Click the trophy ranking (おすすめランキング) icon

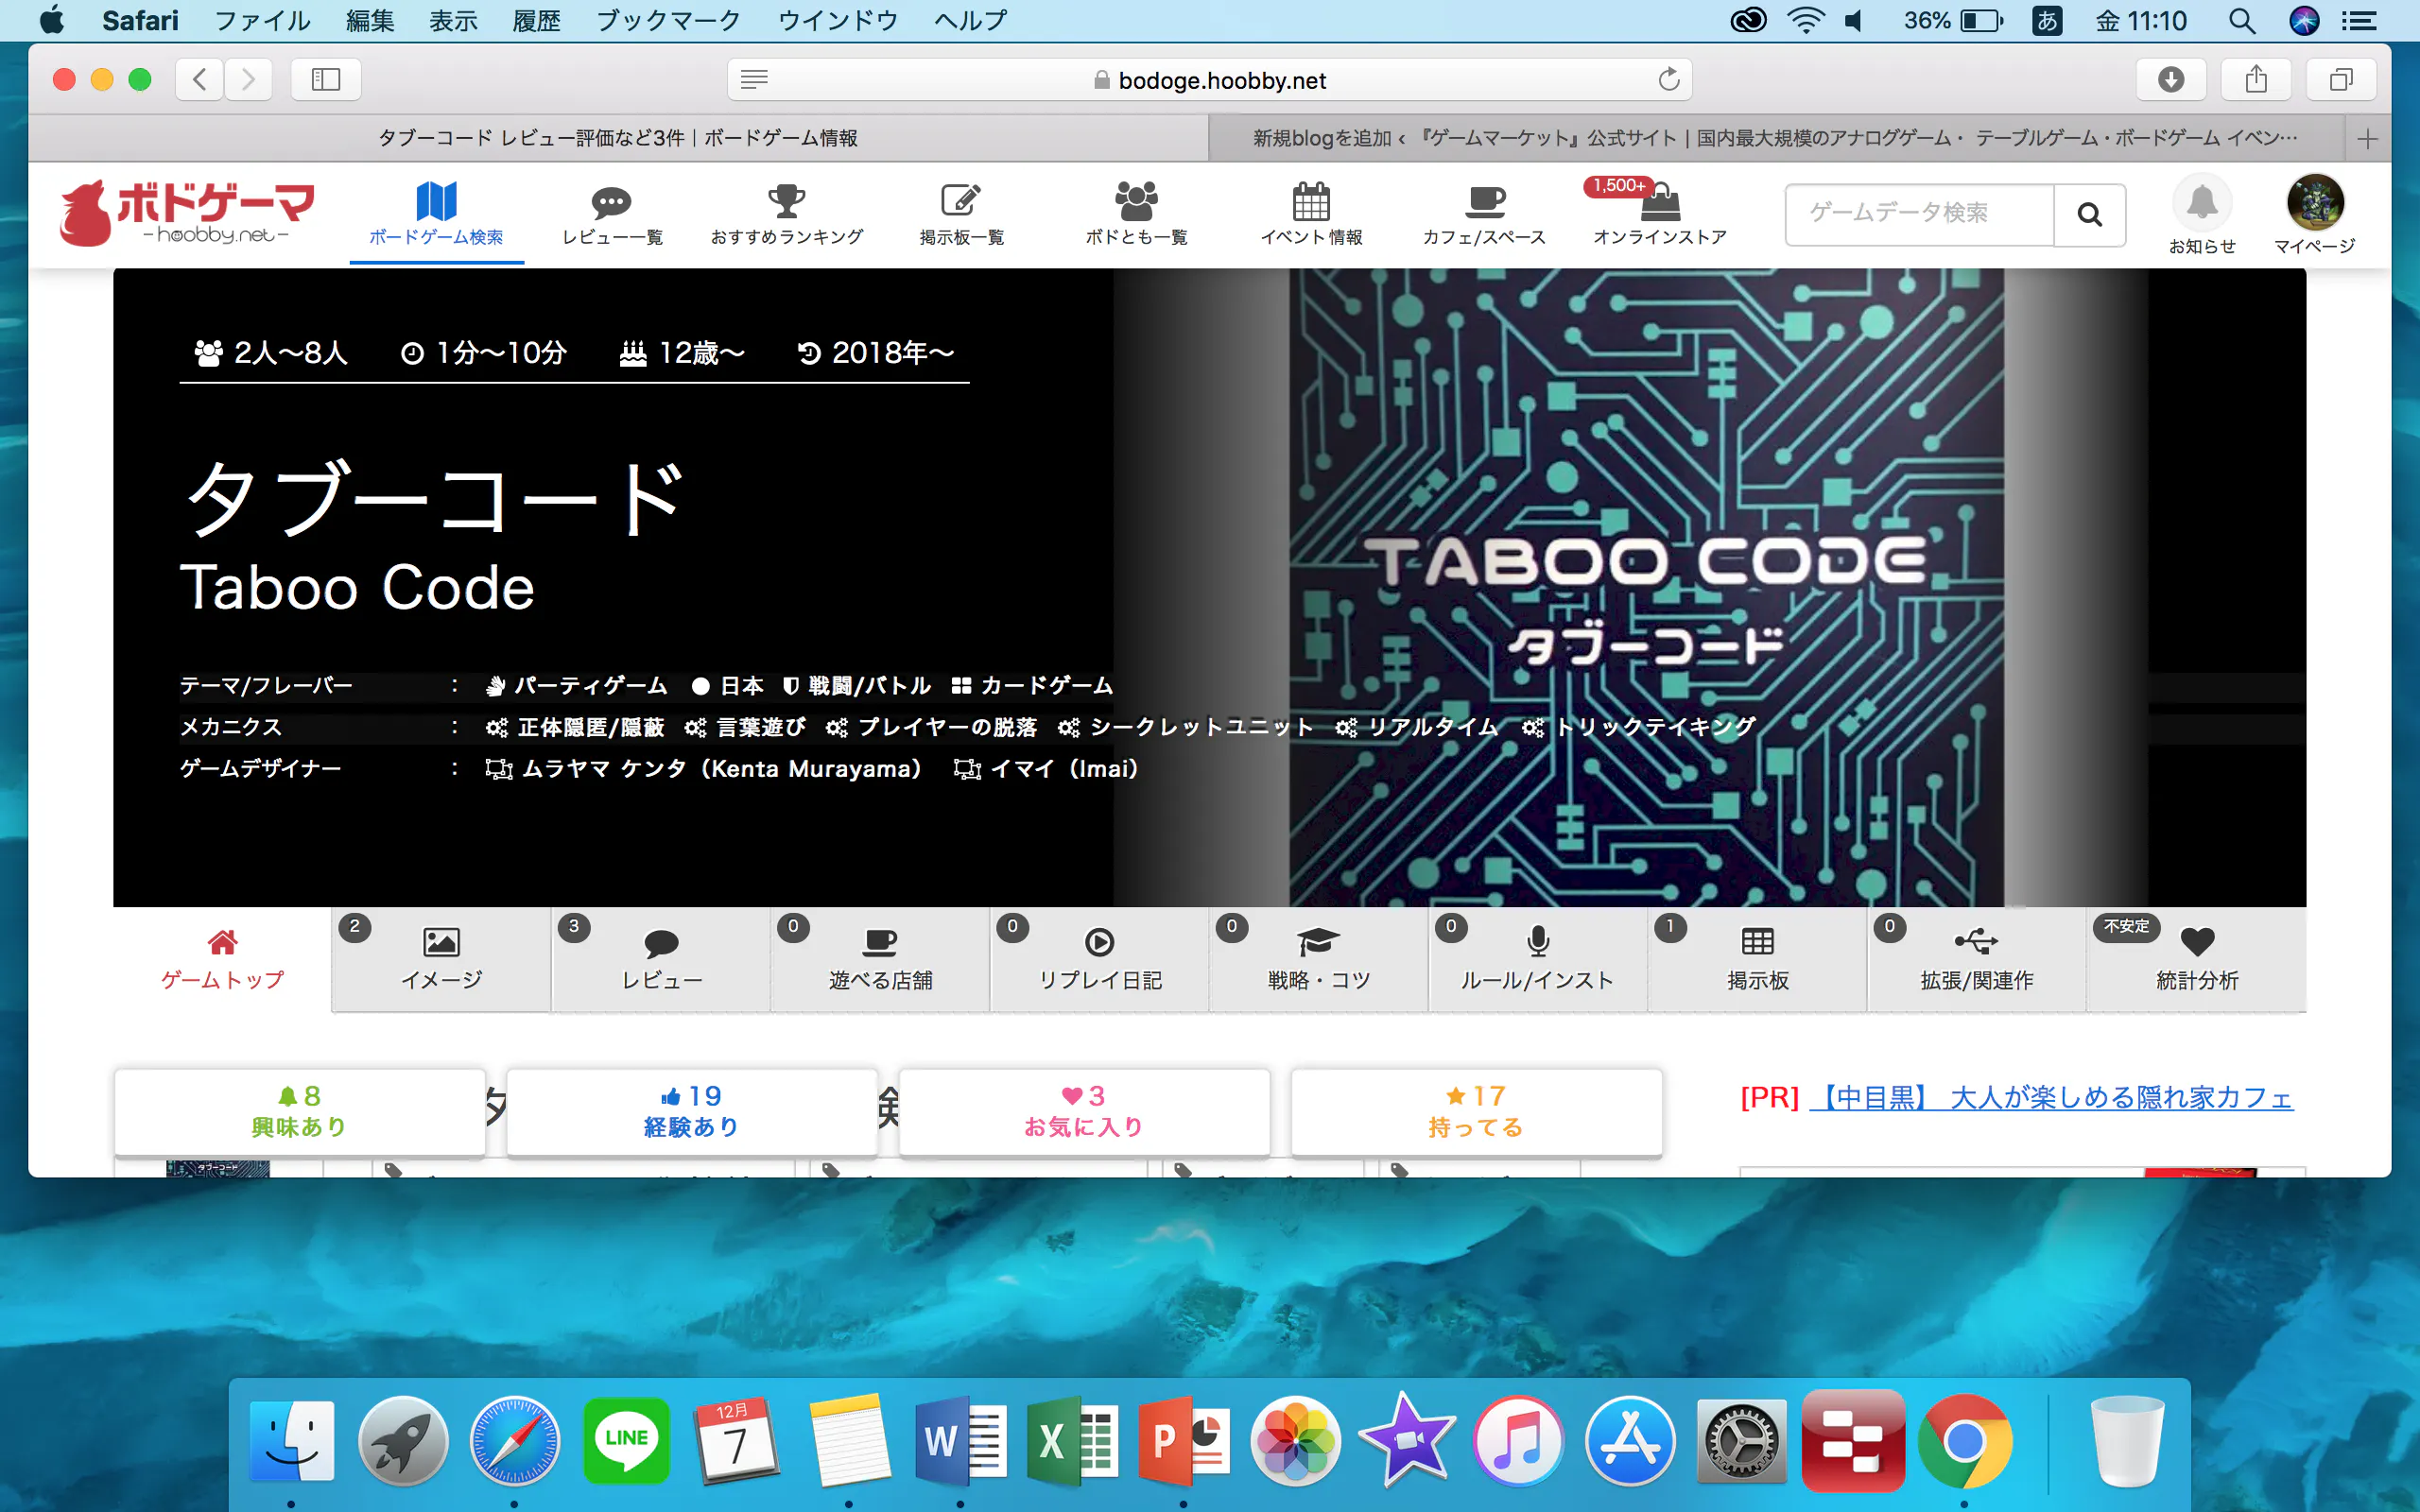(x=786, y=203)
